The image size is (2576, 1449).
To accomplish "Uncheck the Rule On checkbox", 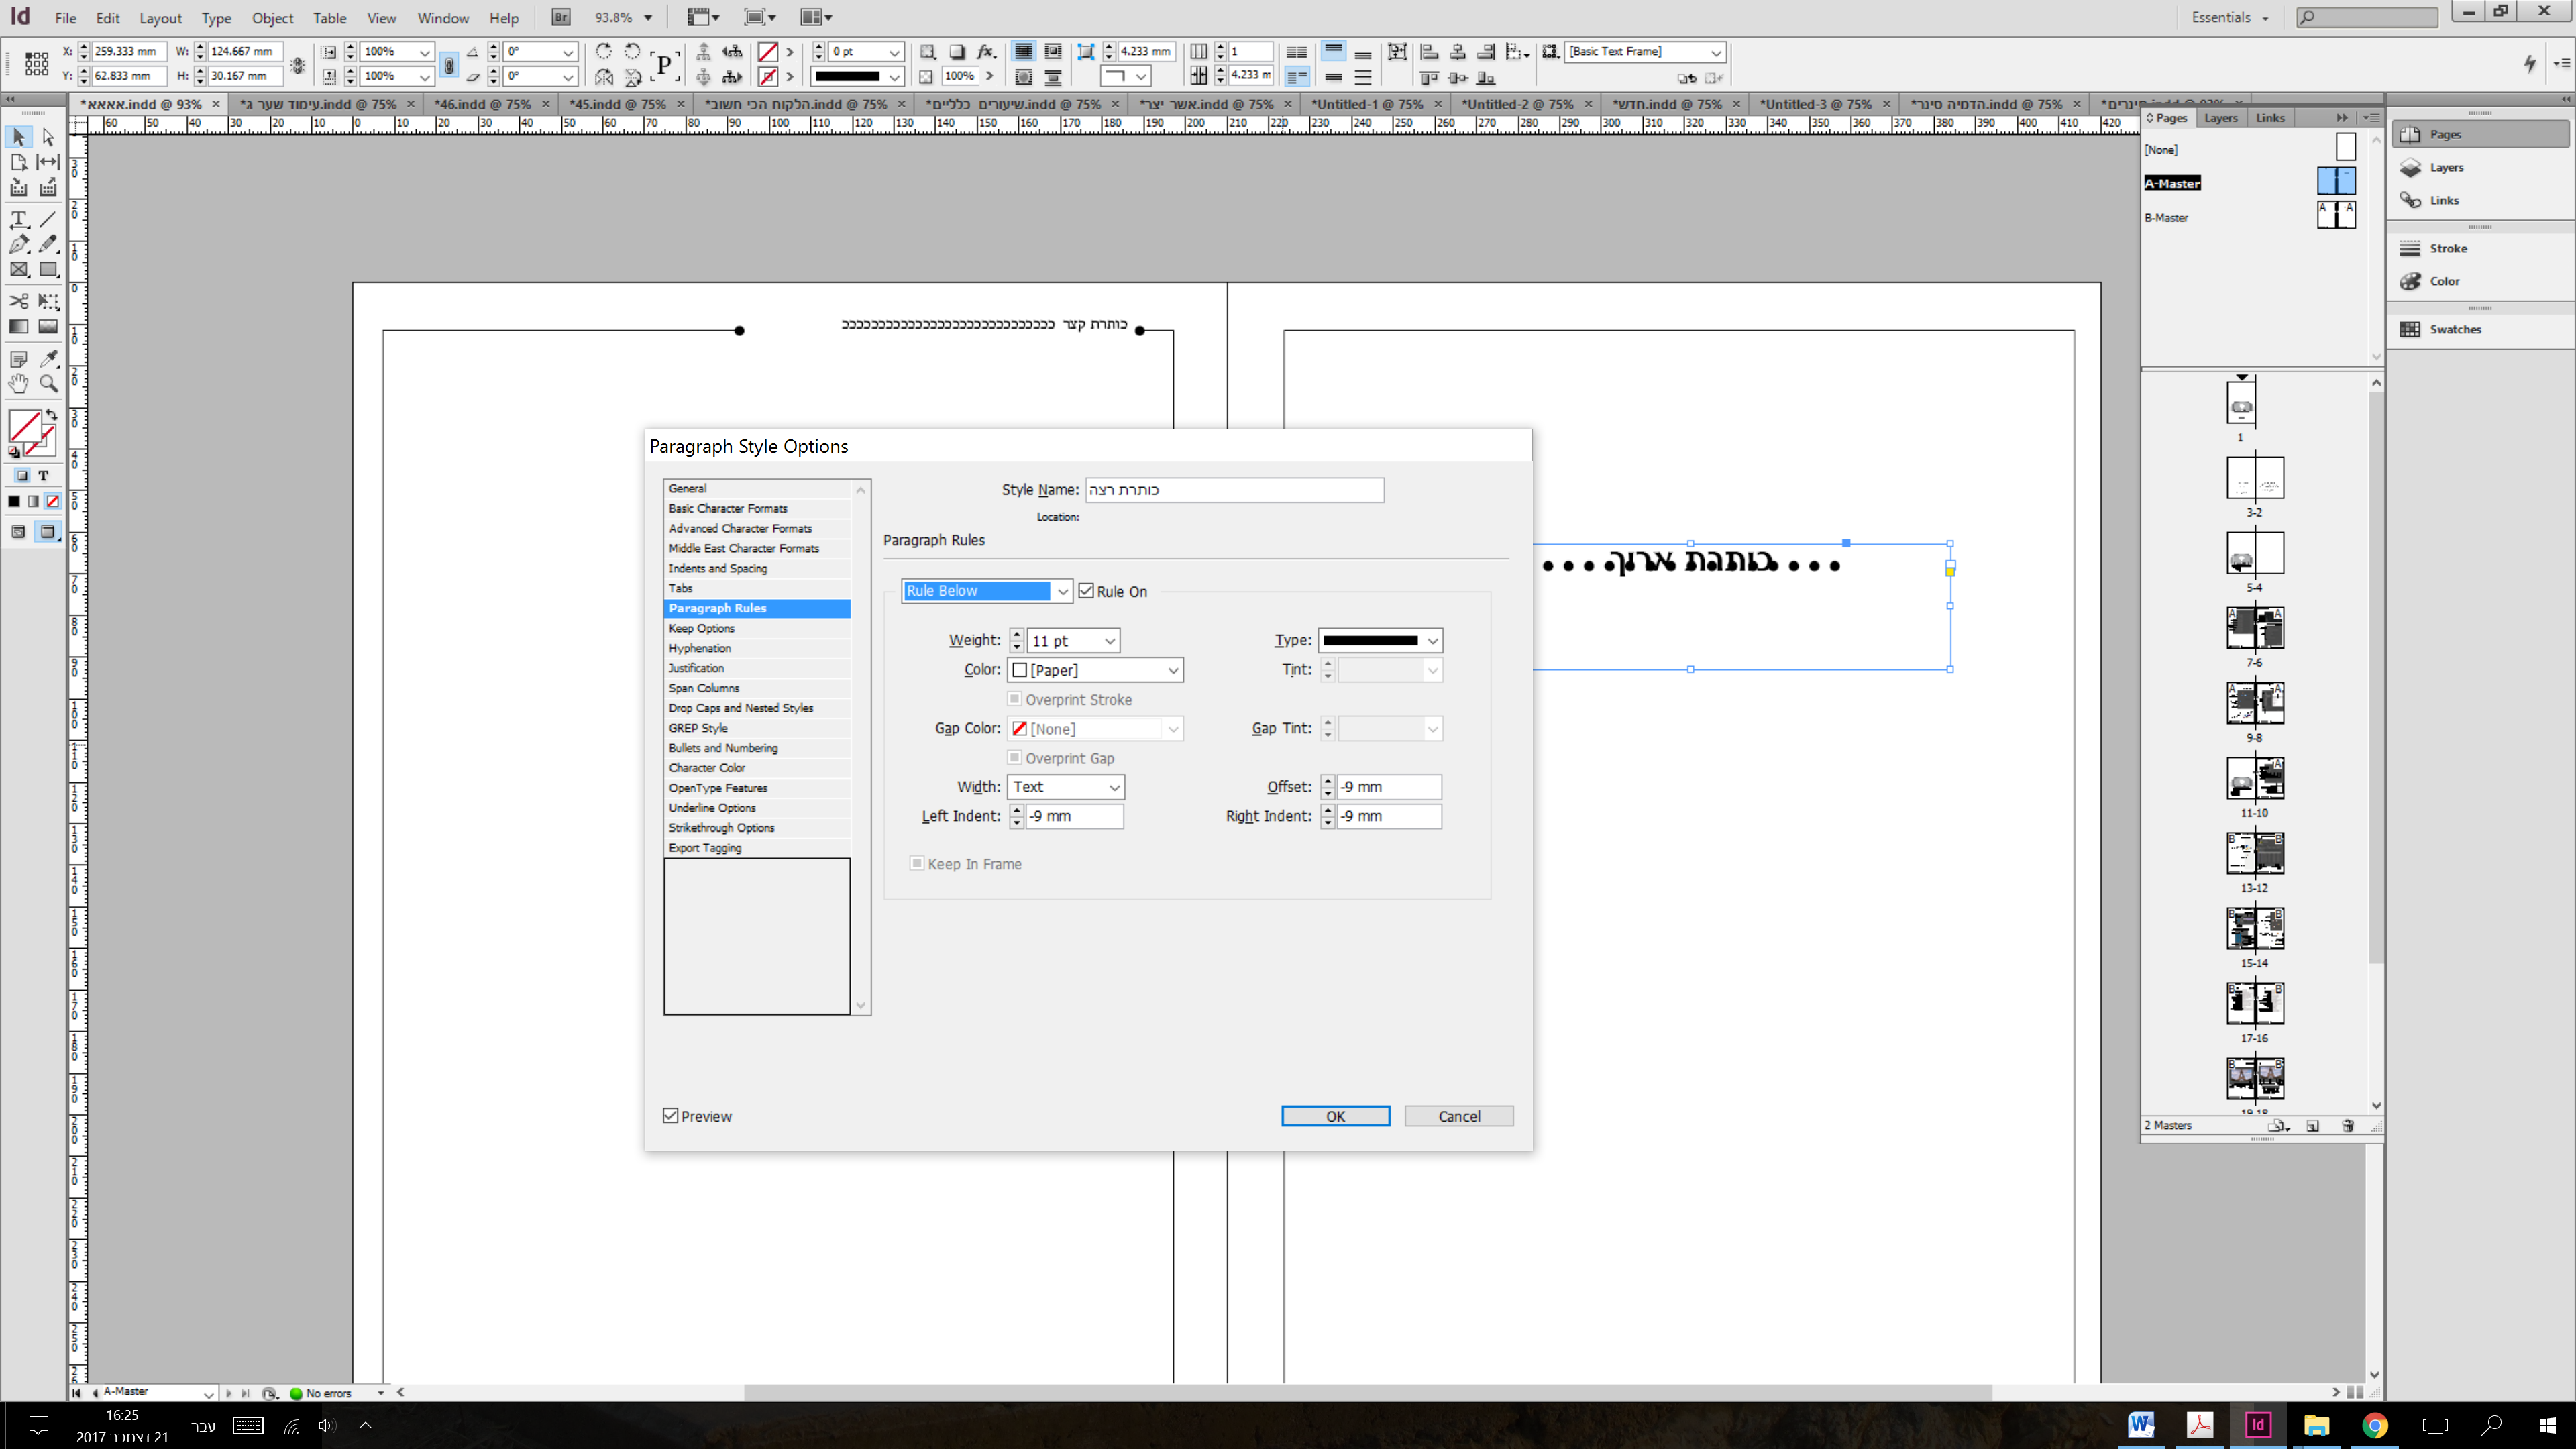I will [x=1086, y=591].
